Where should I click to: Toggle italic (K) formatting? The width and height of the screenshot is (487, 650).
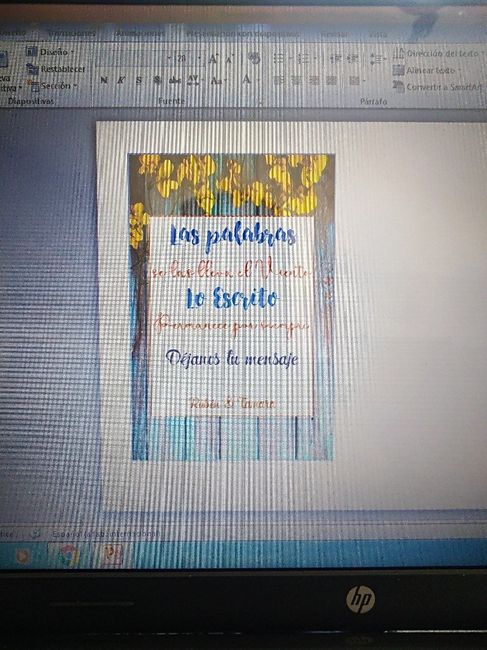click(121, 80)
